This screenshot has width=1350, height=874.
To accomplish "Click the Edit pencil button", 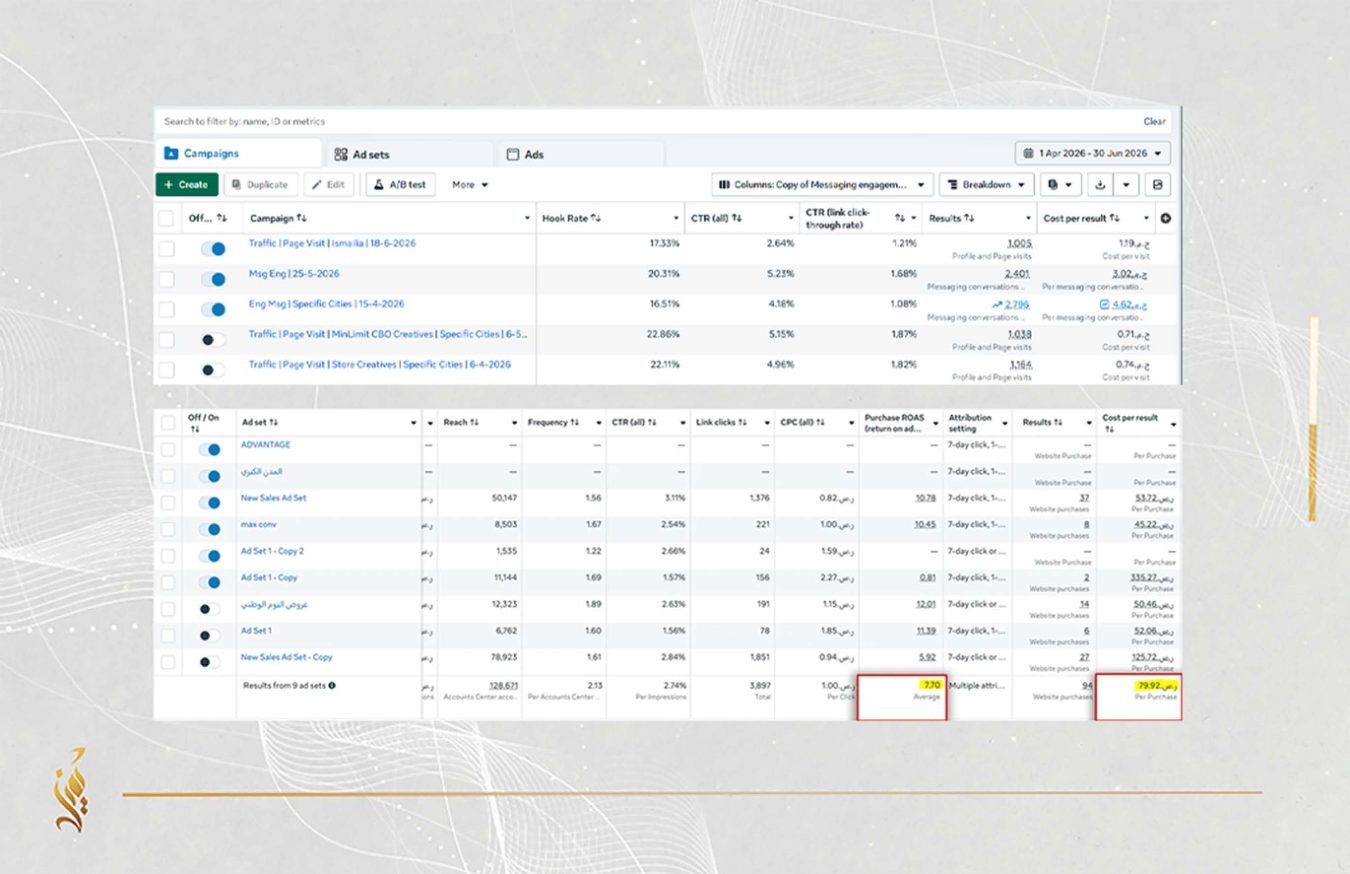I will pyautogui.click(x=328, y=185).
